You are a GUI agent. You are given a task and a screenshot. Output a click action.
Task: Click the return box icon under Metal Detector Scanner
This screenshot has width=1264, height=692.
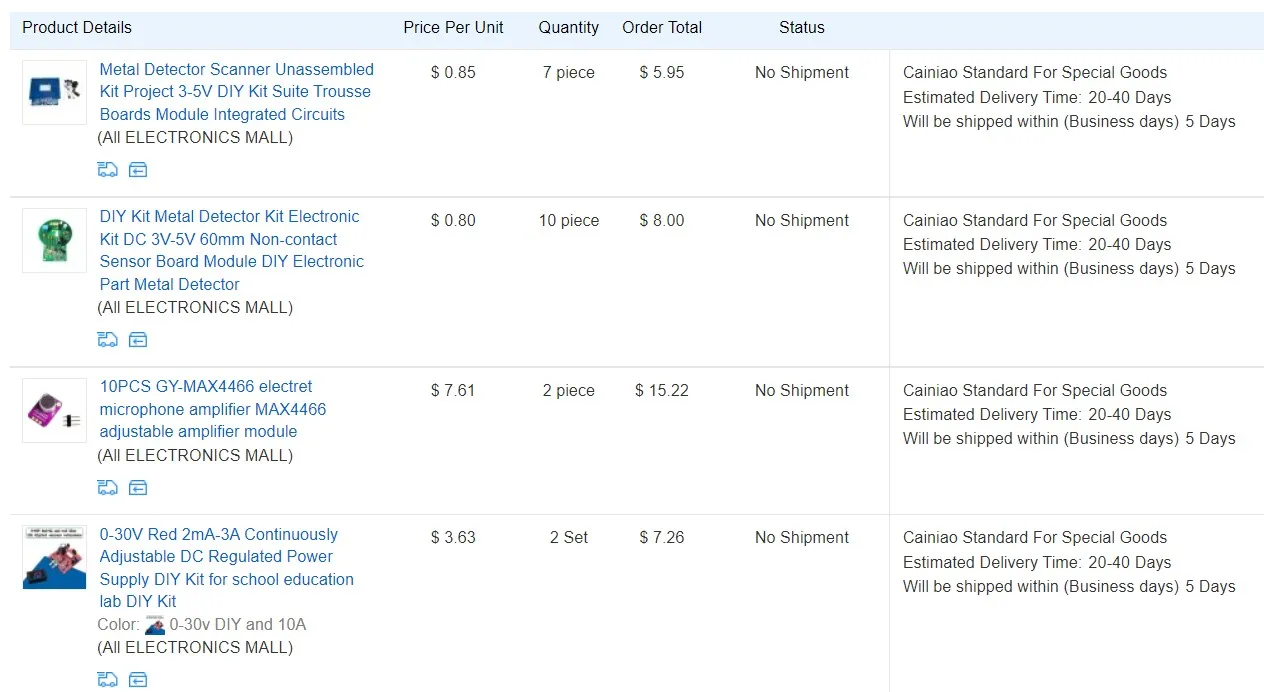pos(138,169)
